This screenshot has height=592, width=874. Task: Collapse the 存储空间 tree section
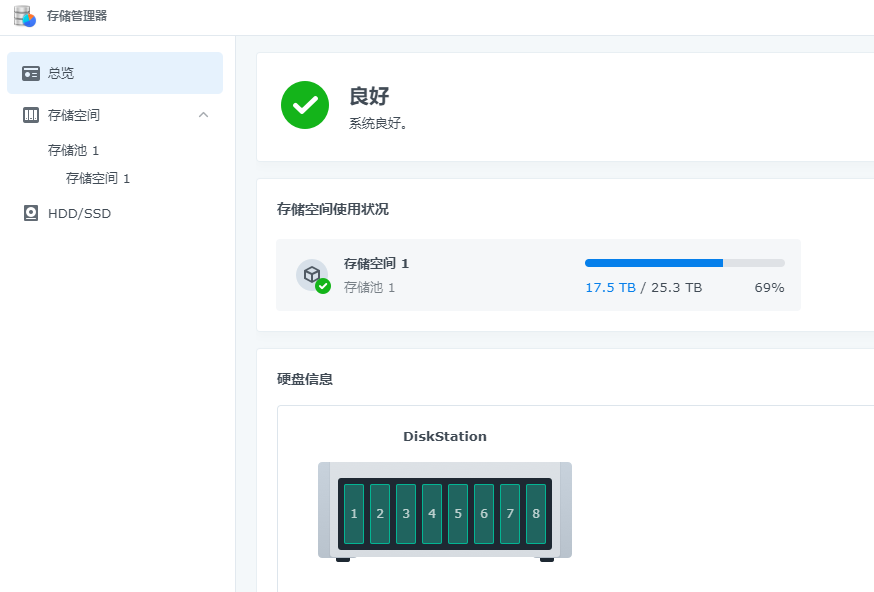[203, 115]
